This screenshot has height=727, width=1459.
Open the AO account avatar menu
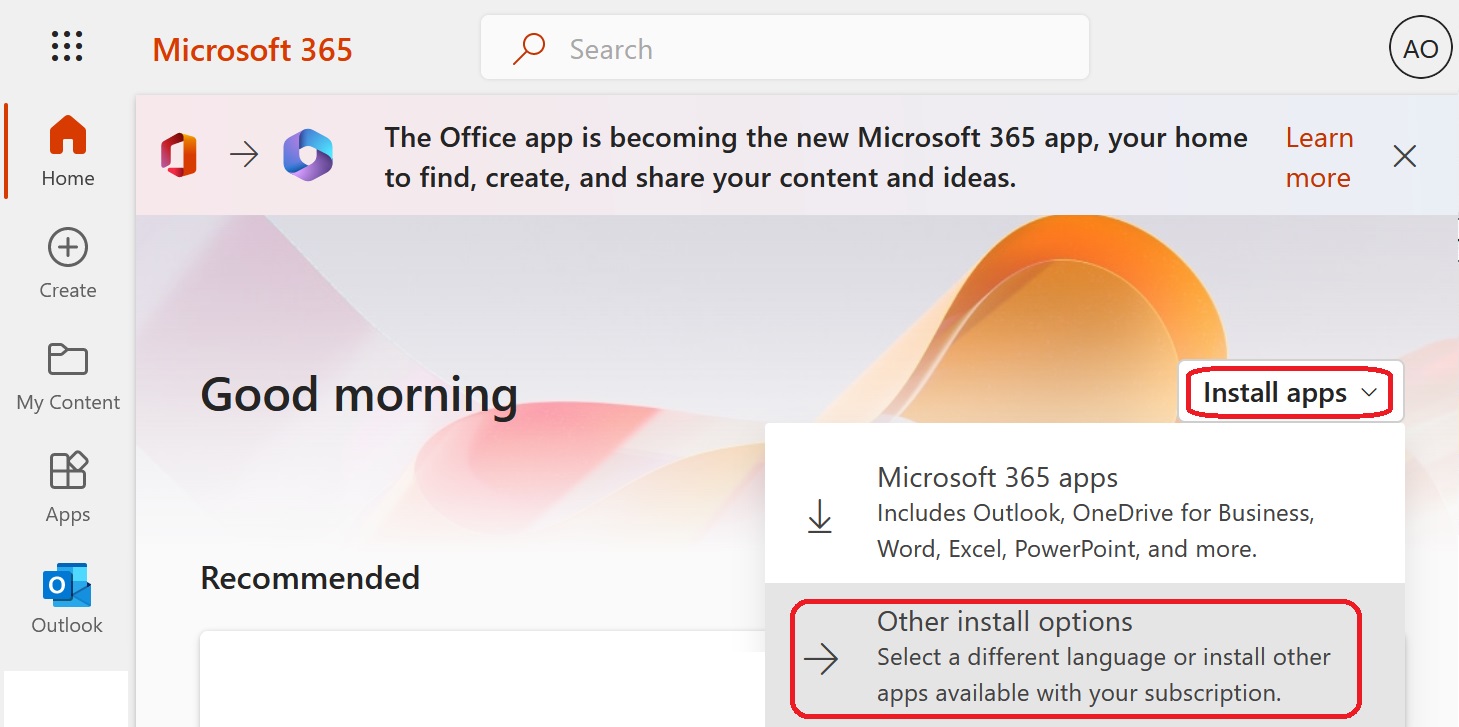tap(1420, 48)
